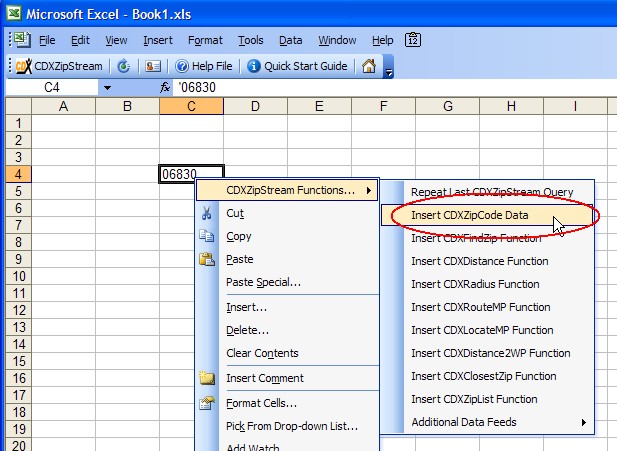
Task: Expand CDXZipStream Functions submenu
Action: pos(287,190)
